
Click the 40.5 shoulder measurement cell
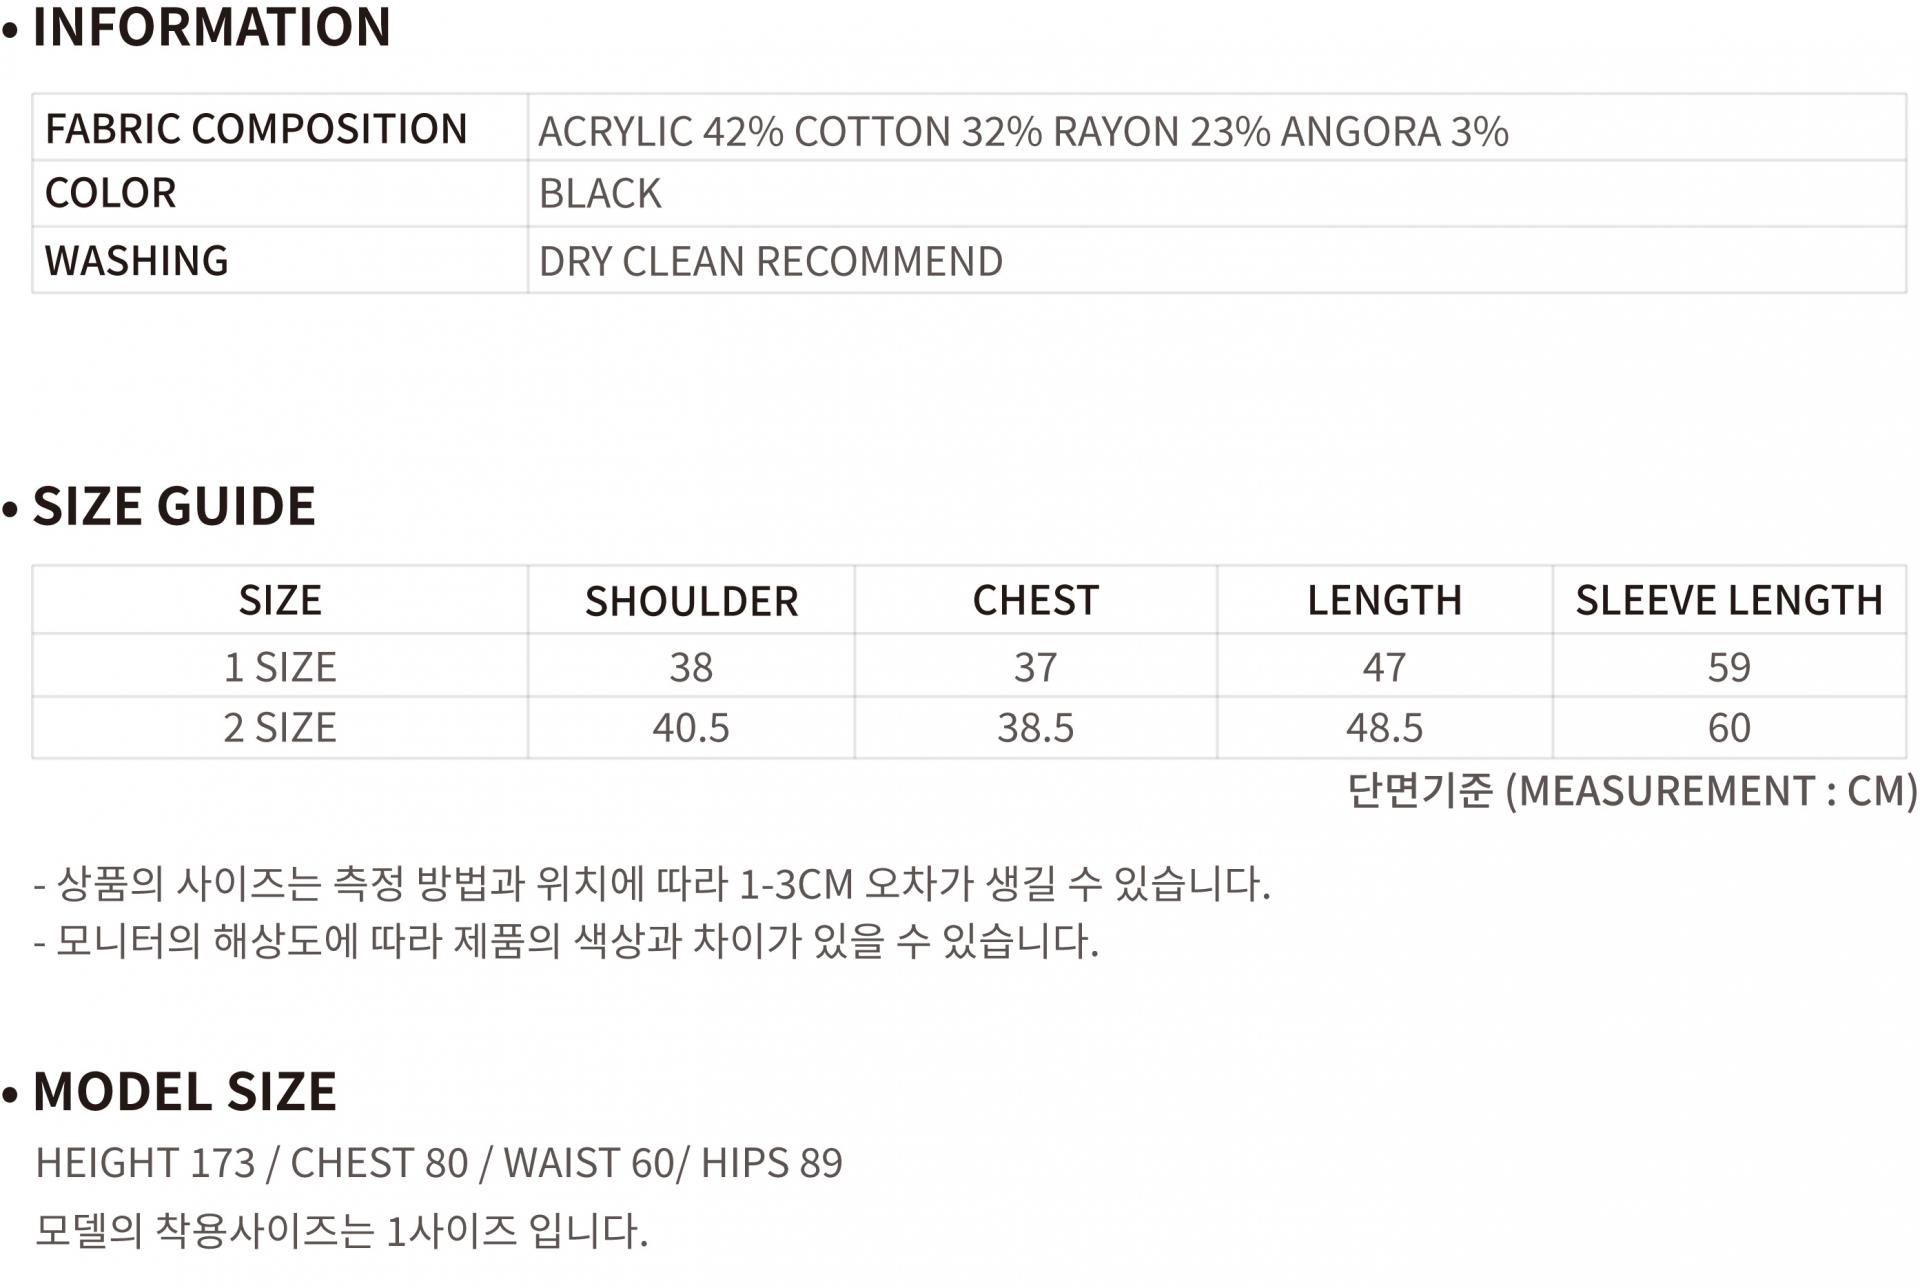tap(691, 728)
